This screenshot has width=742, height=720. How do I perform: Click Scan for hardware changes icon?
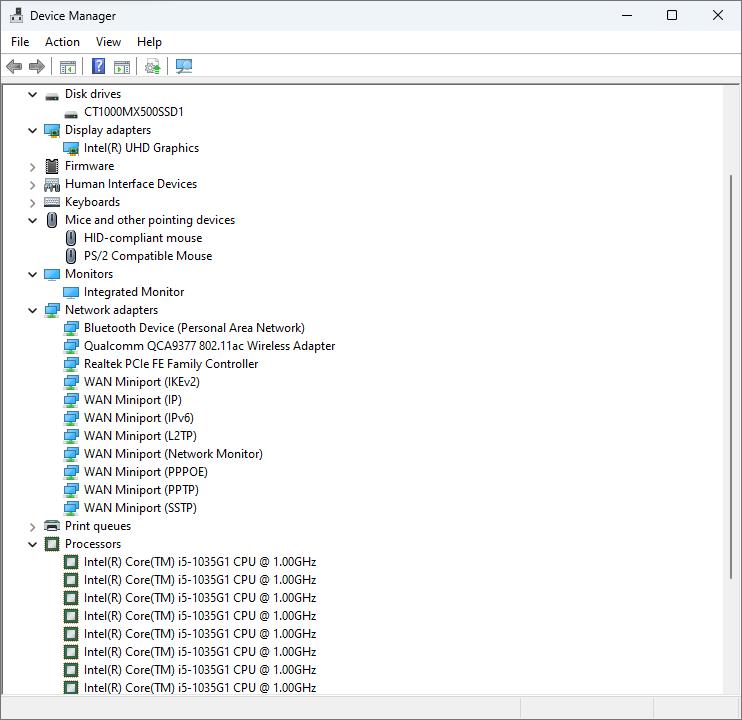click(184, 67)
